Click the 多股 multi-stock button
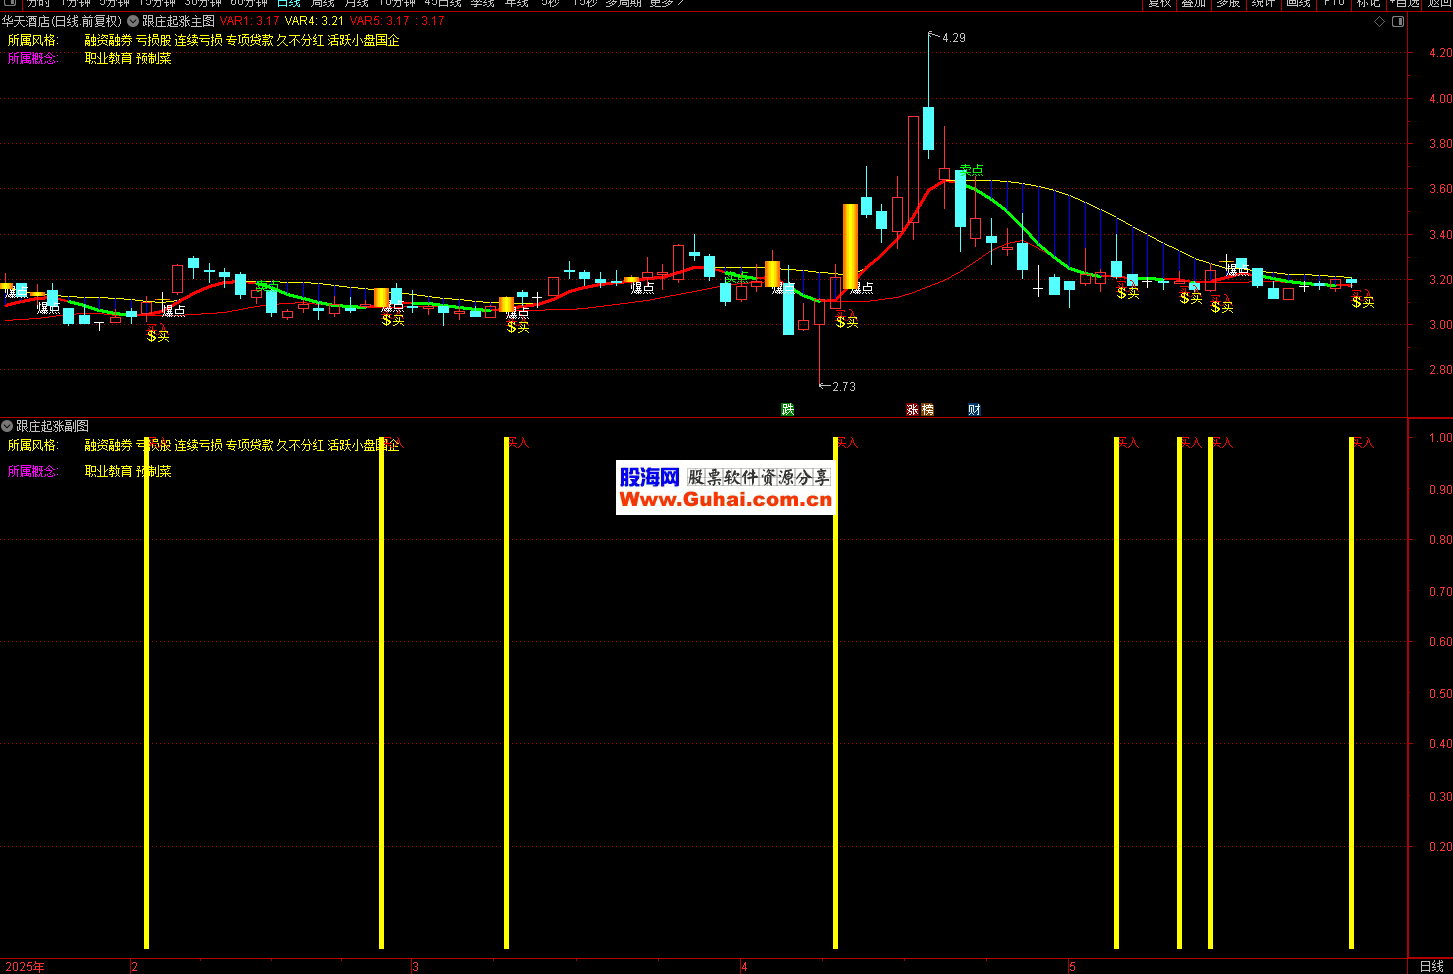 pyautogui.click(x=1228, y=4)
